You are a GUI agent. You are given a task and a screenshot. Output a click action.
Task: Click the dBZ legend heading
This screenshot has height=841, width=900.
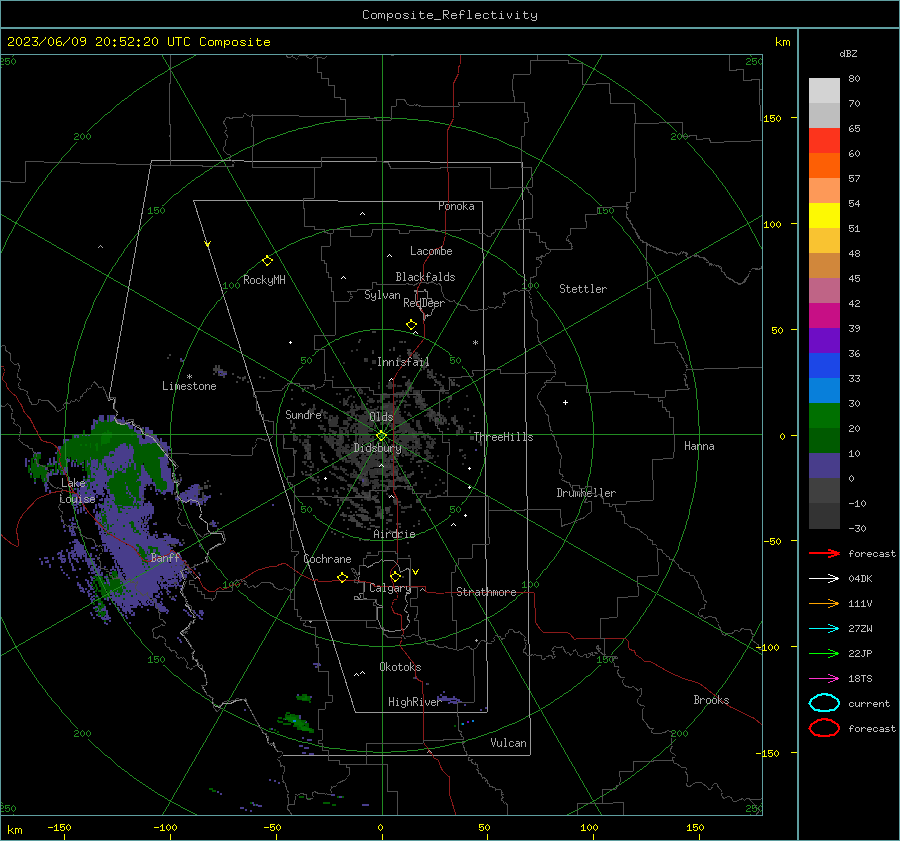[848, 53]
